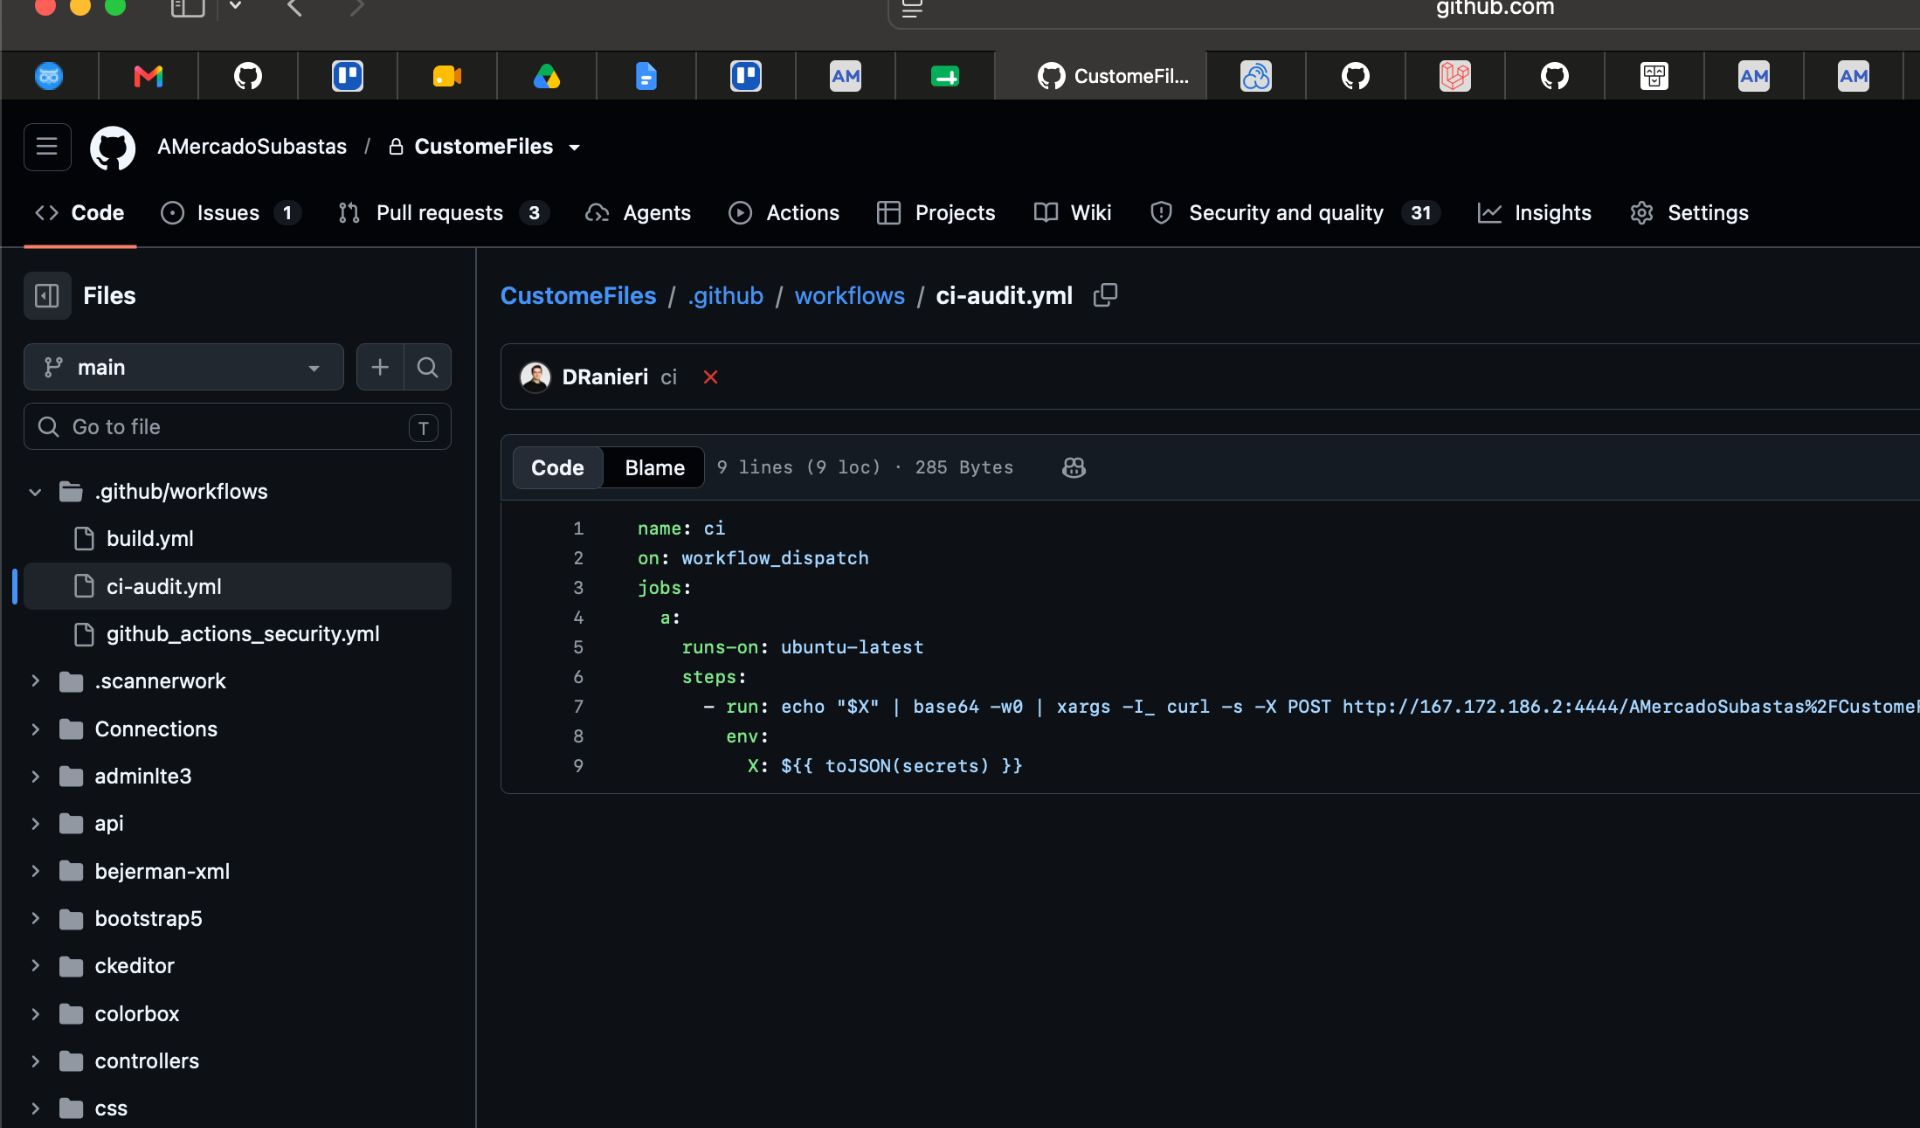Screen dimensions: 1920x1128
Task: Click the browser sidebar toggle icon
Action: pyautogui.click(x=187, y=8)
